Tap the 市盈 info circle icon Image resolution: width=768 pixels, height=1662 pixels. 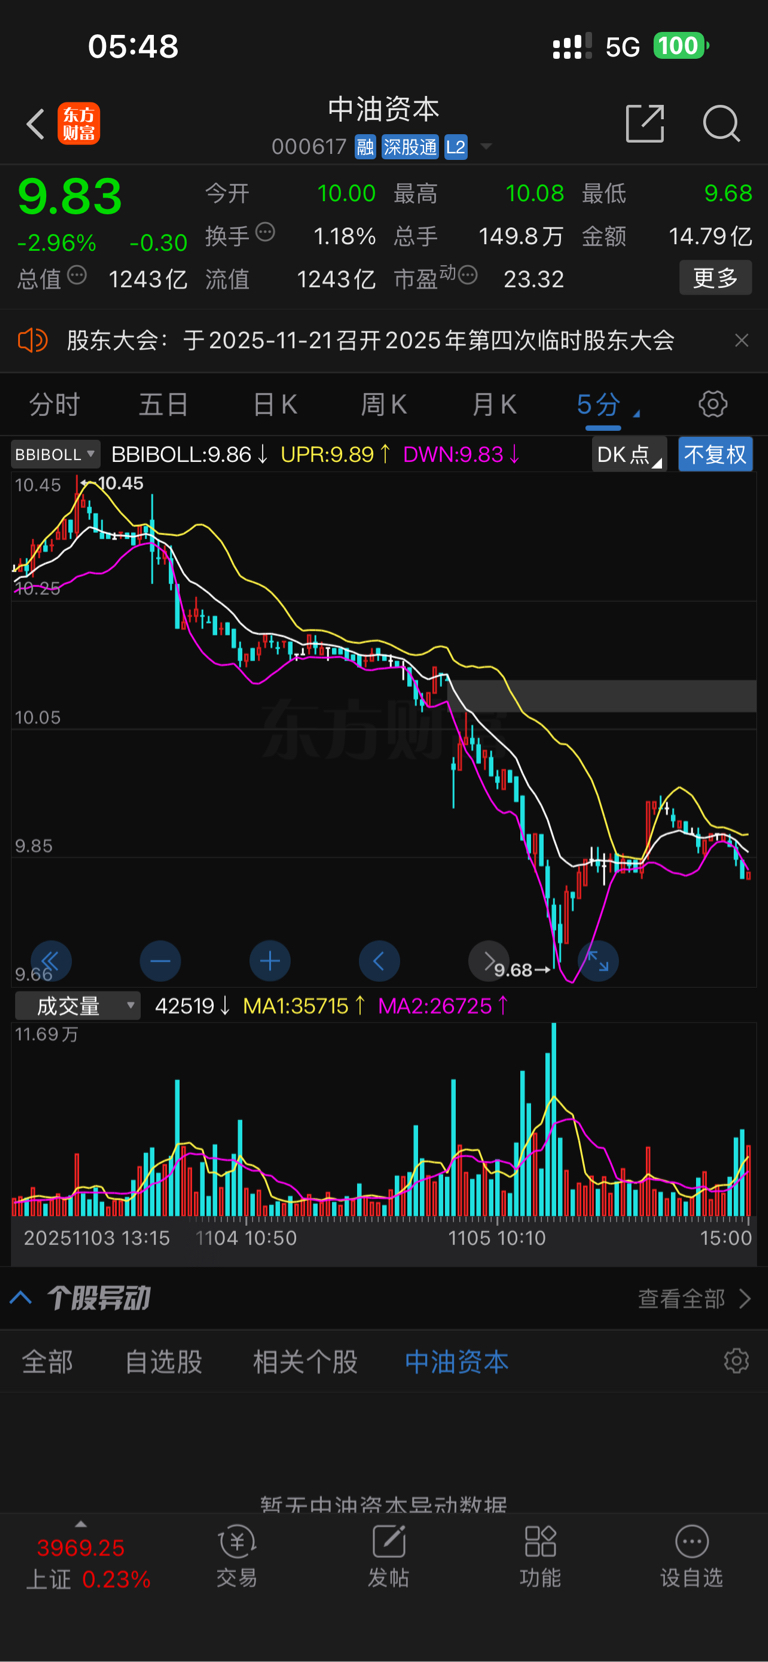(x=467, y=274)
